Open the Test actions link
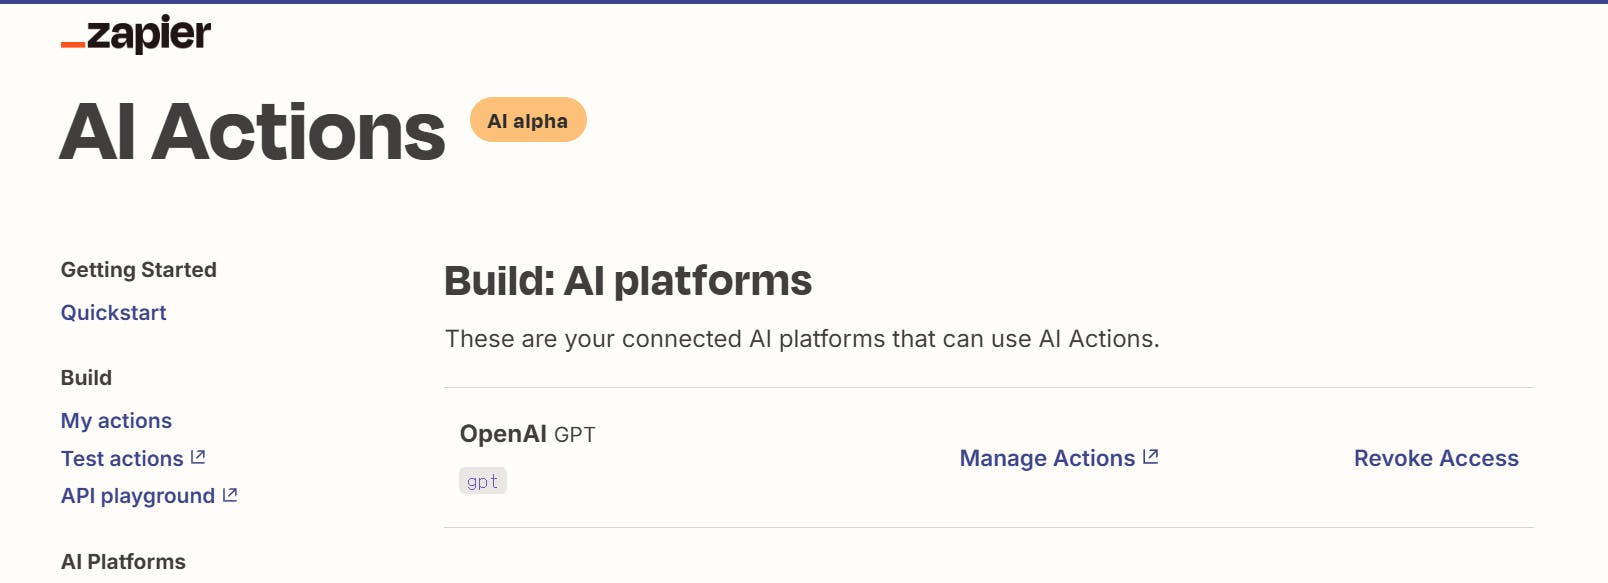Screen dimensions: 1608x583 122,459
